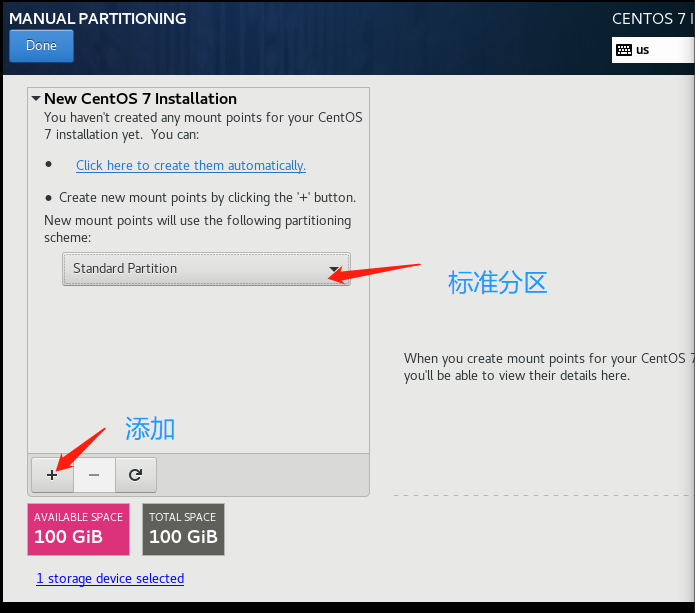Click the blue Done button

point(41,46)
